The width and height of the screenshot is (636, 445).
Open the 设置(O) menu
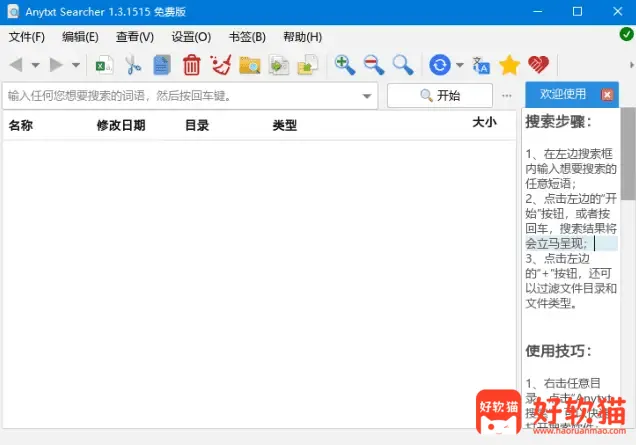(x=191, y=37)
